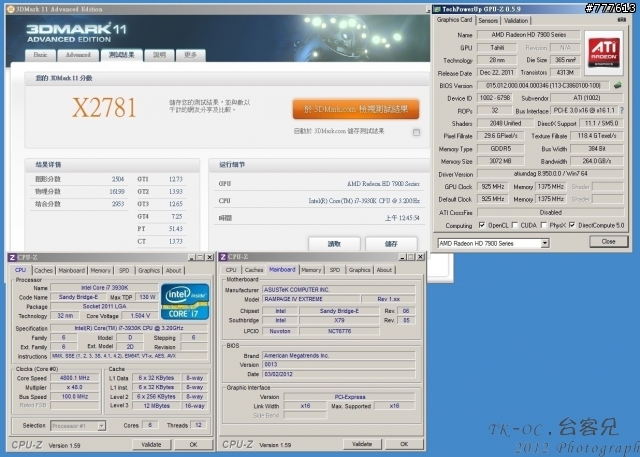640x457 pixels.
Task: Switch to the Sensors tab in GPU-Z
Action: coord(488,20)
